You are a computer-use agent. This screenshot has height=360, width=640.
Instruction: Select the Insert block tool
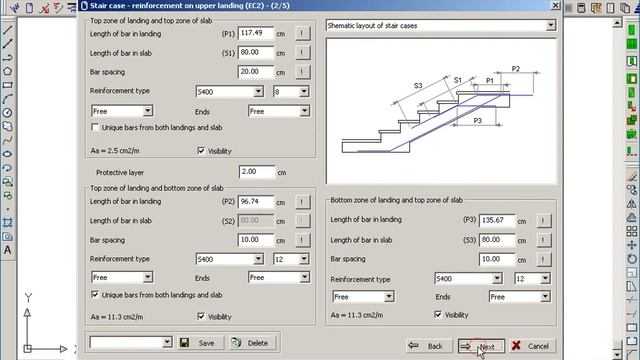pos(7,182)
